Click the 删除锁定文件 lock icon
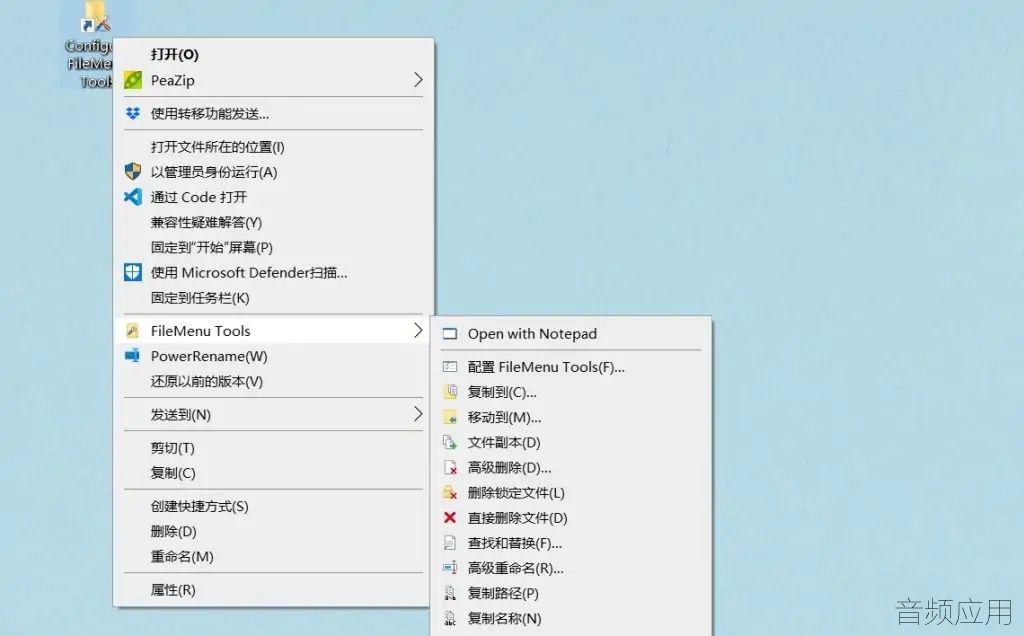Image resolution: width=1024 pixels, height=636 pixels. click(450, 493)
